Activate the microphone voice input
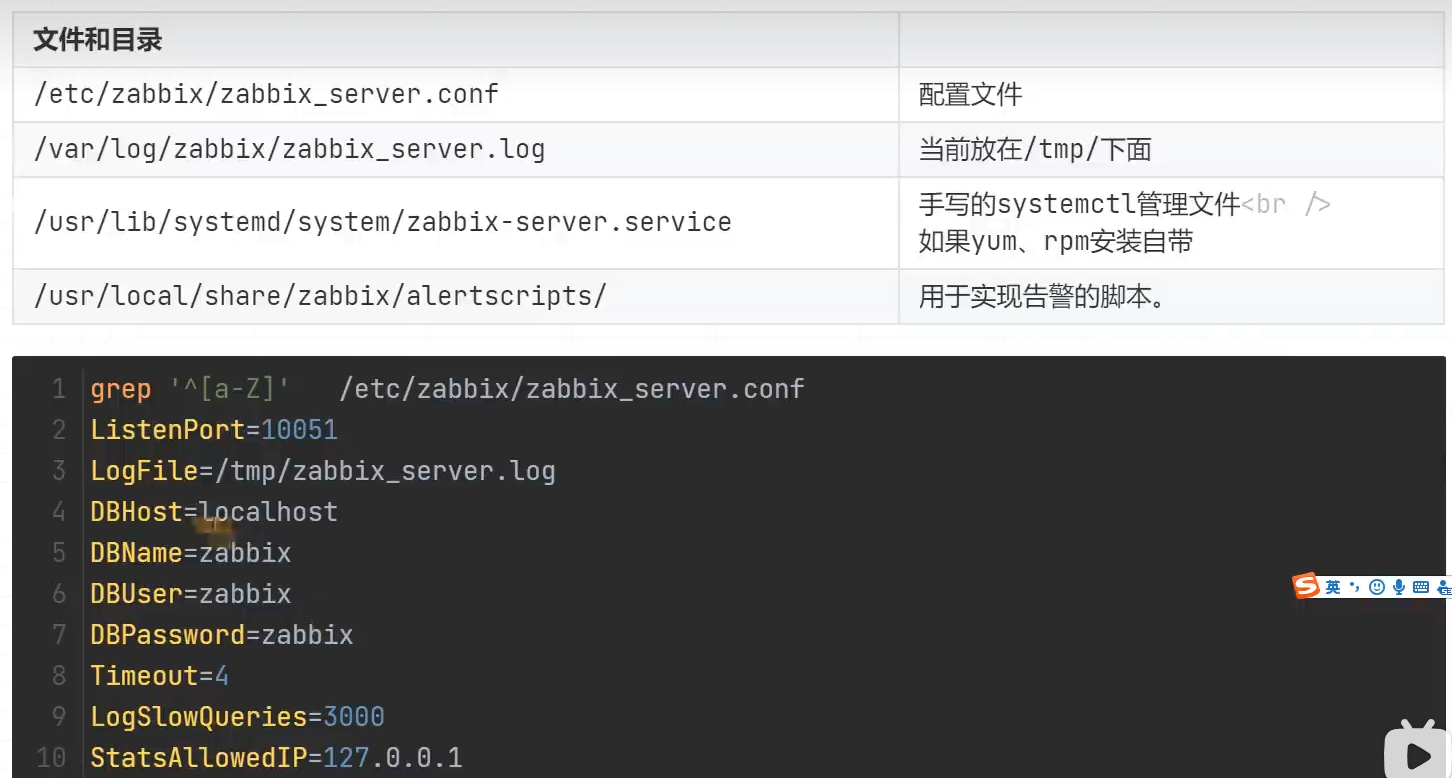 1399,587
